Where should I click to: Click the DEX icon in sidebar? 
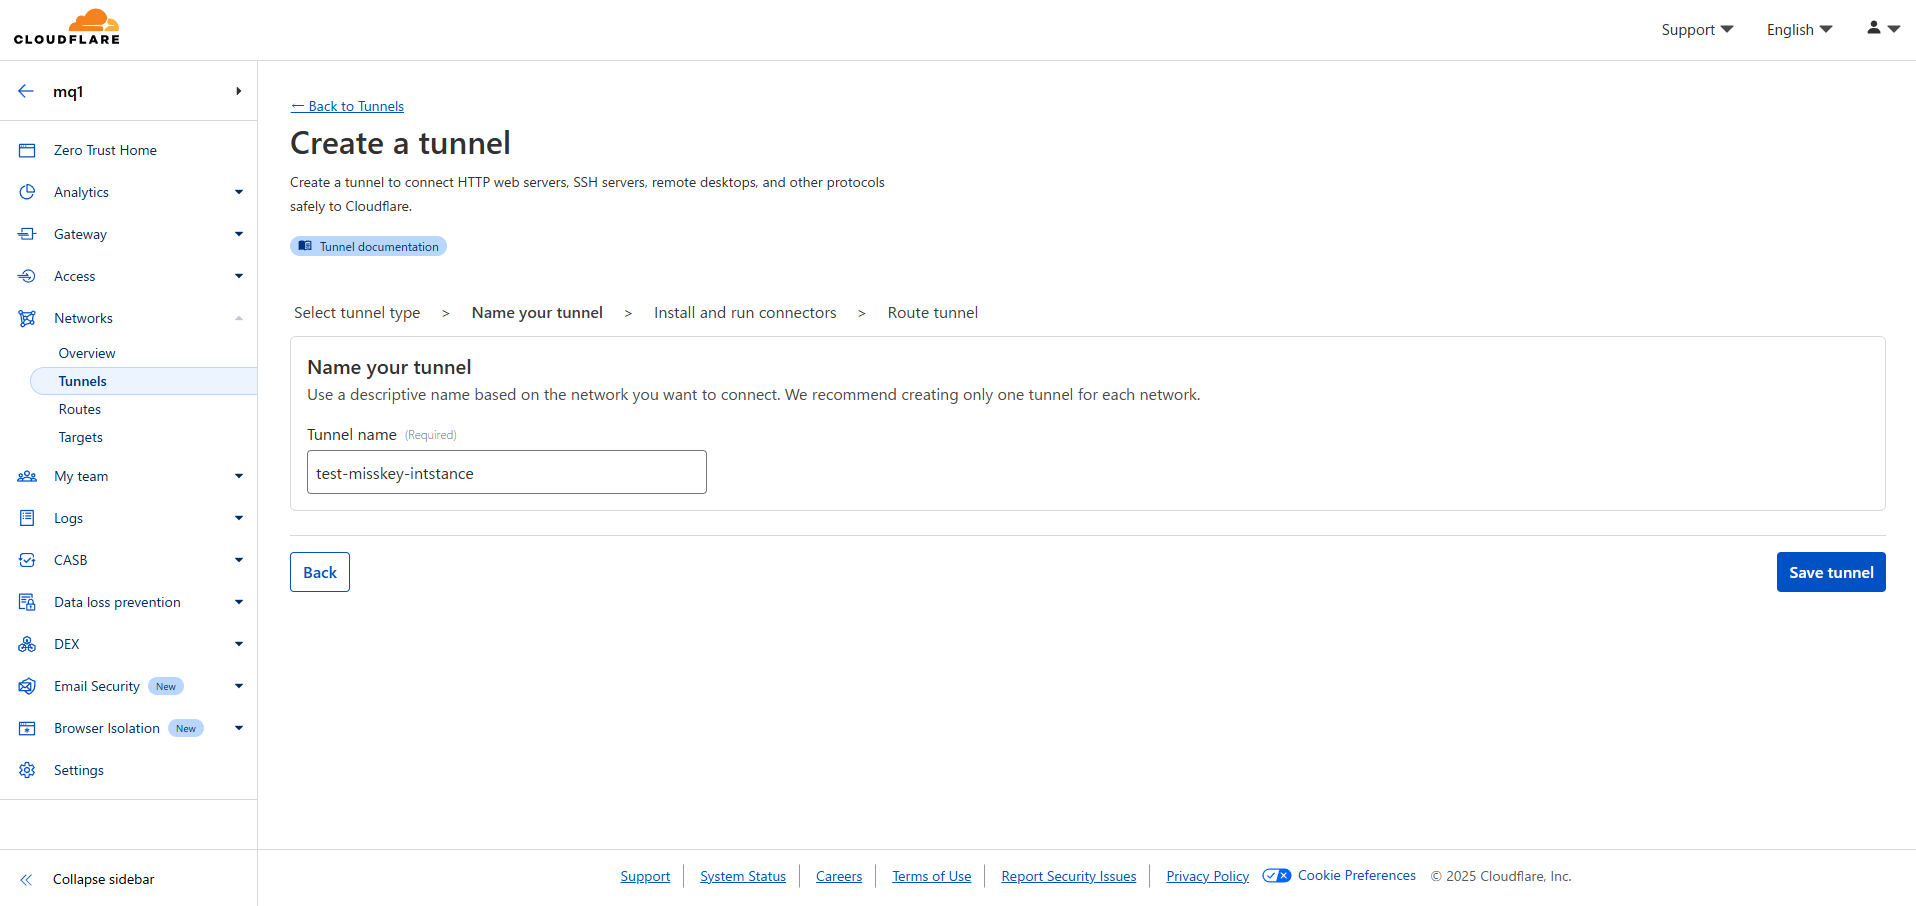click(x=27, y=644)
